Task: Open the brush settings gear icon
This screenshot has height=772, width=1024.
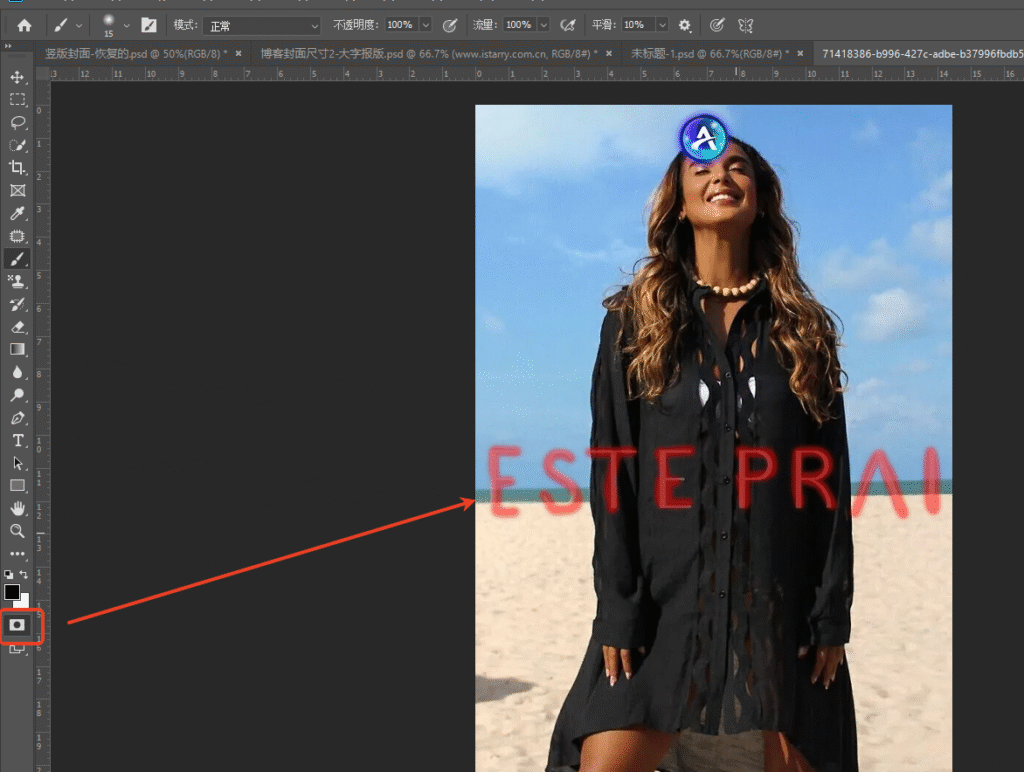Action: (686, 24)
